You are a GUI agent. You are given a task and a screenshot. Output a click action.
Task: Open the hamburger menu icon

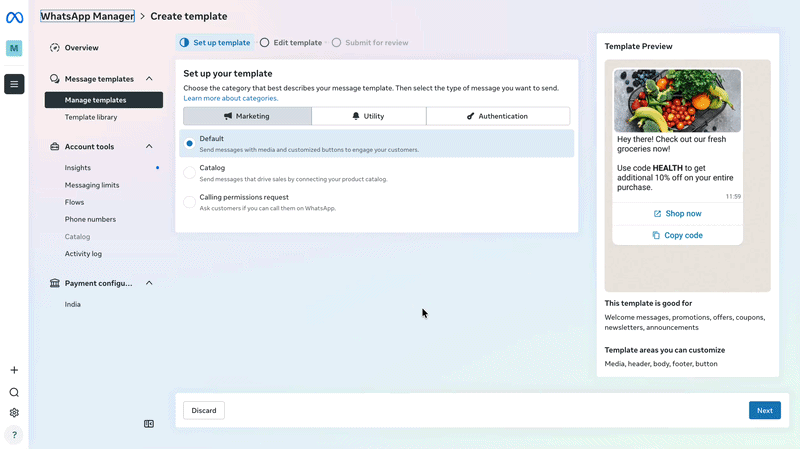point(14,84)
